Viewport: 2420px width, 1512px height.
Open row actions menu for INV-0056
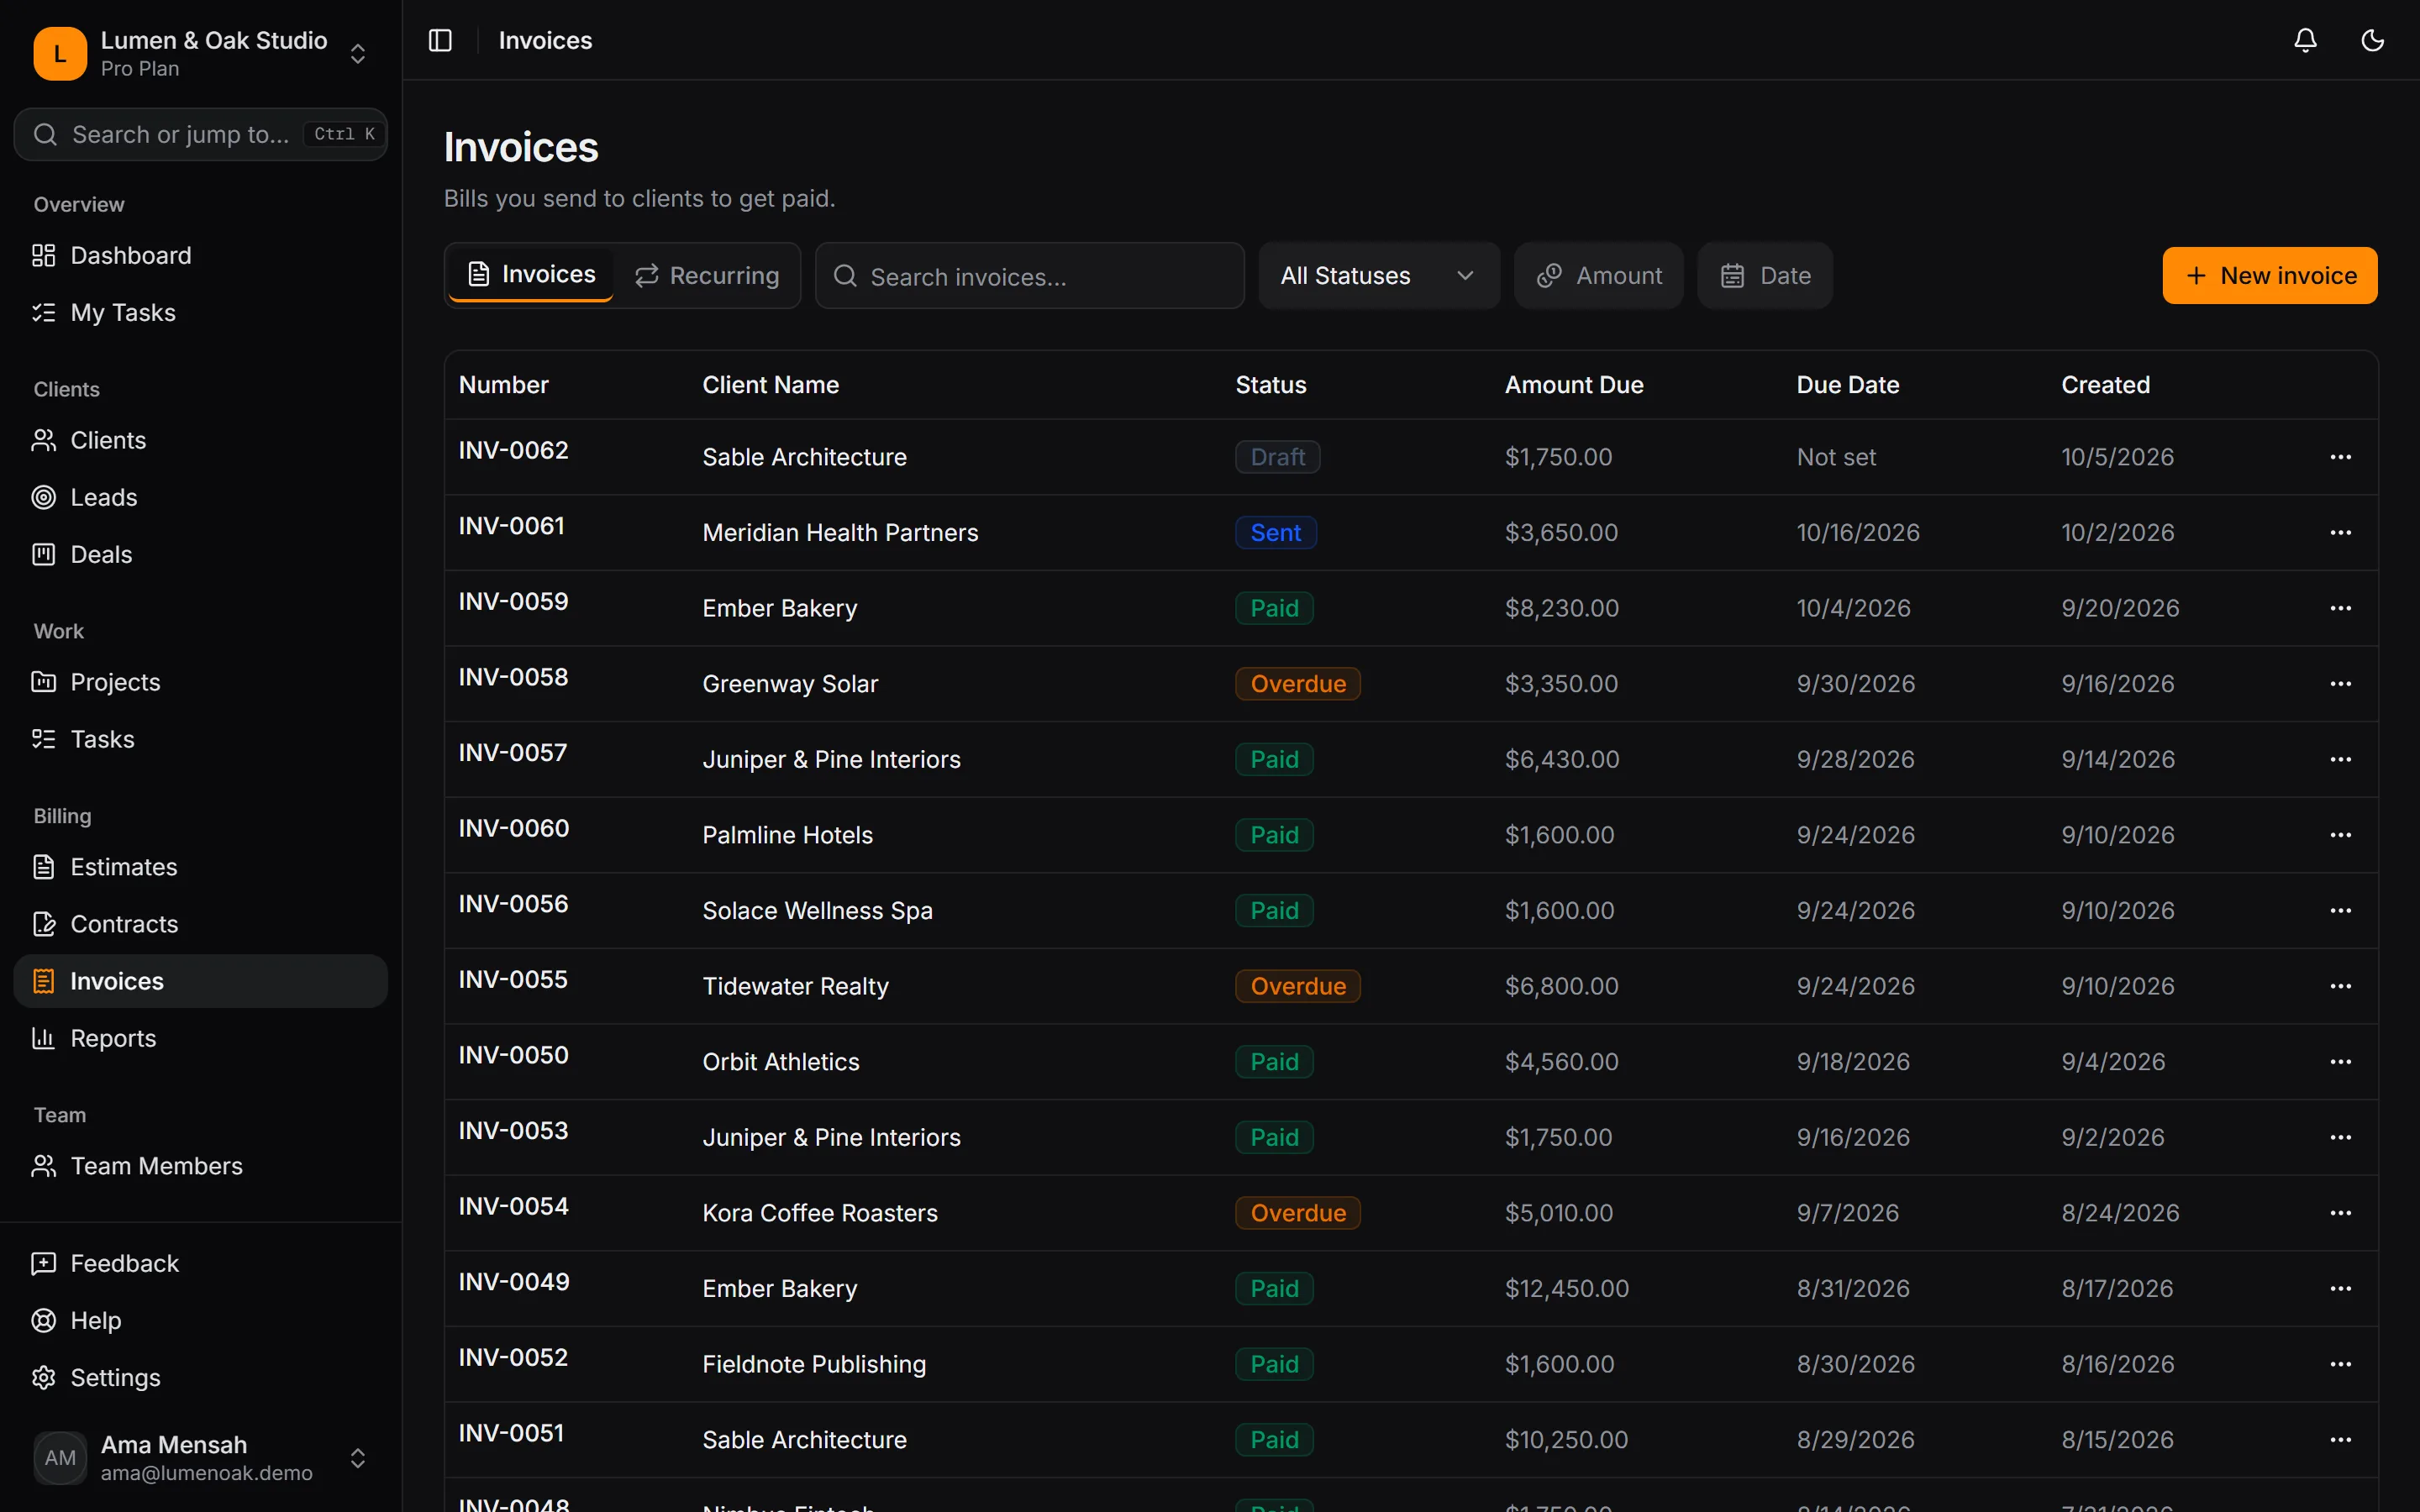(x=2340, y=911)
